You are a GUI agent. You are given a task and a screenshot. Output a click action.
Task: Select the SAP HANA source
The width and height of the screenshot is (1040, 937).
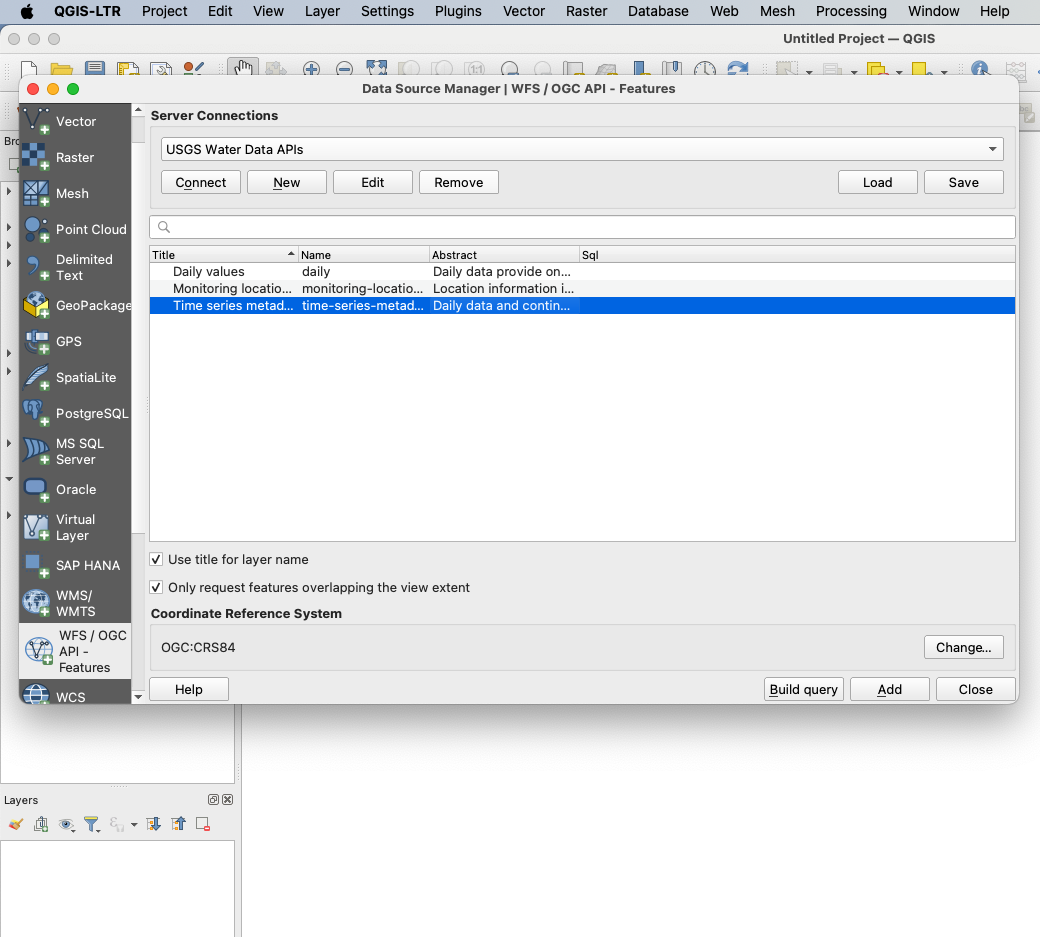tap(75, 565)
